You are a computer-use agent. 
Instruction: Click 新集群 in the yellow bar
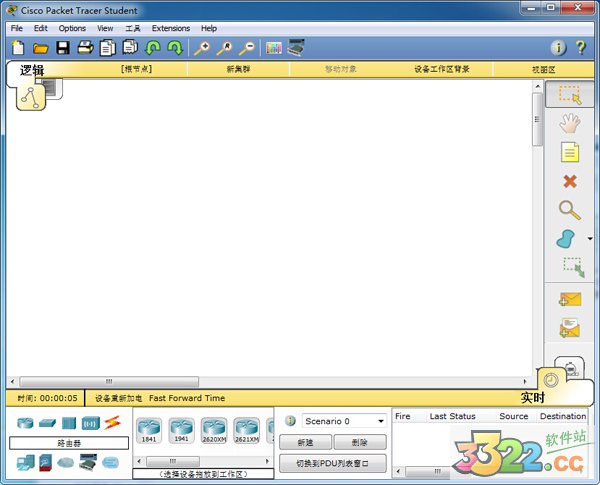(x=238, y=69)
